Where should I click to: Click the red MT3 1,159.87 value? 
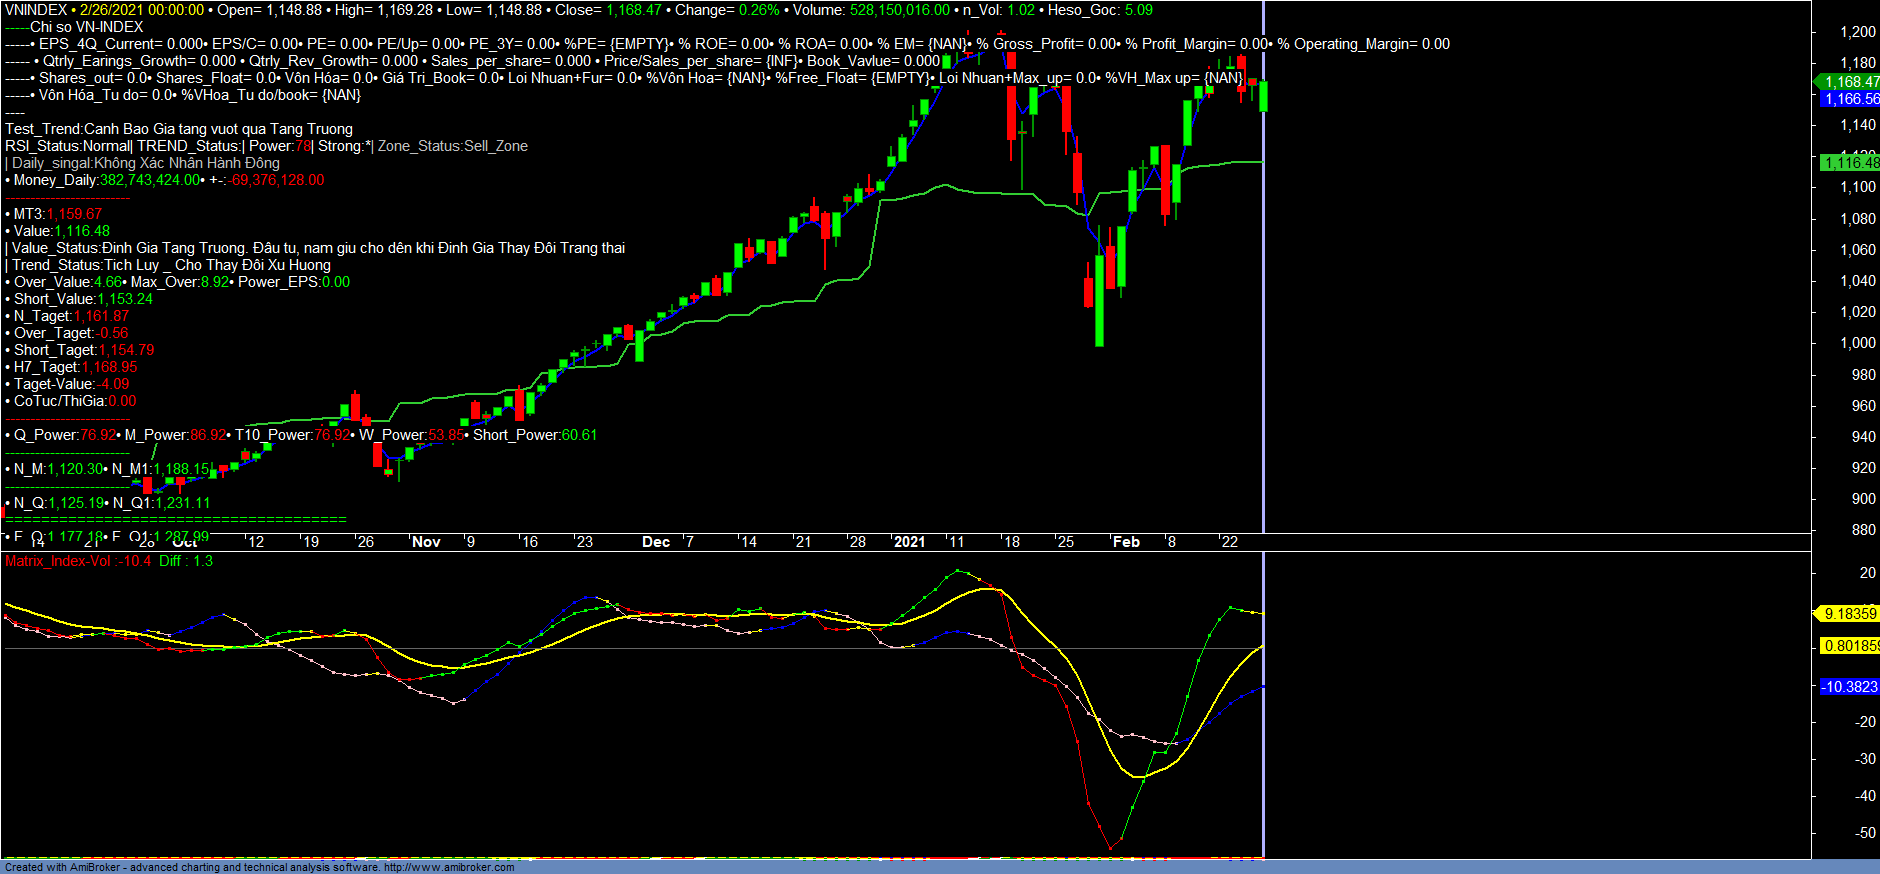pos(74,214)
